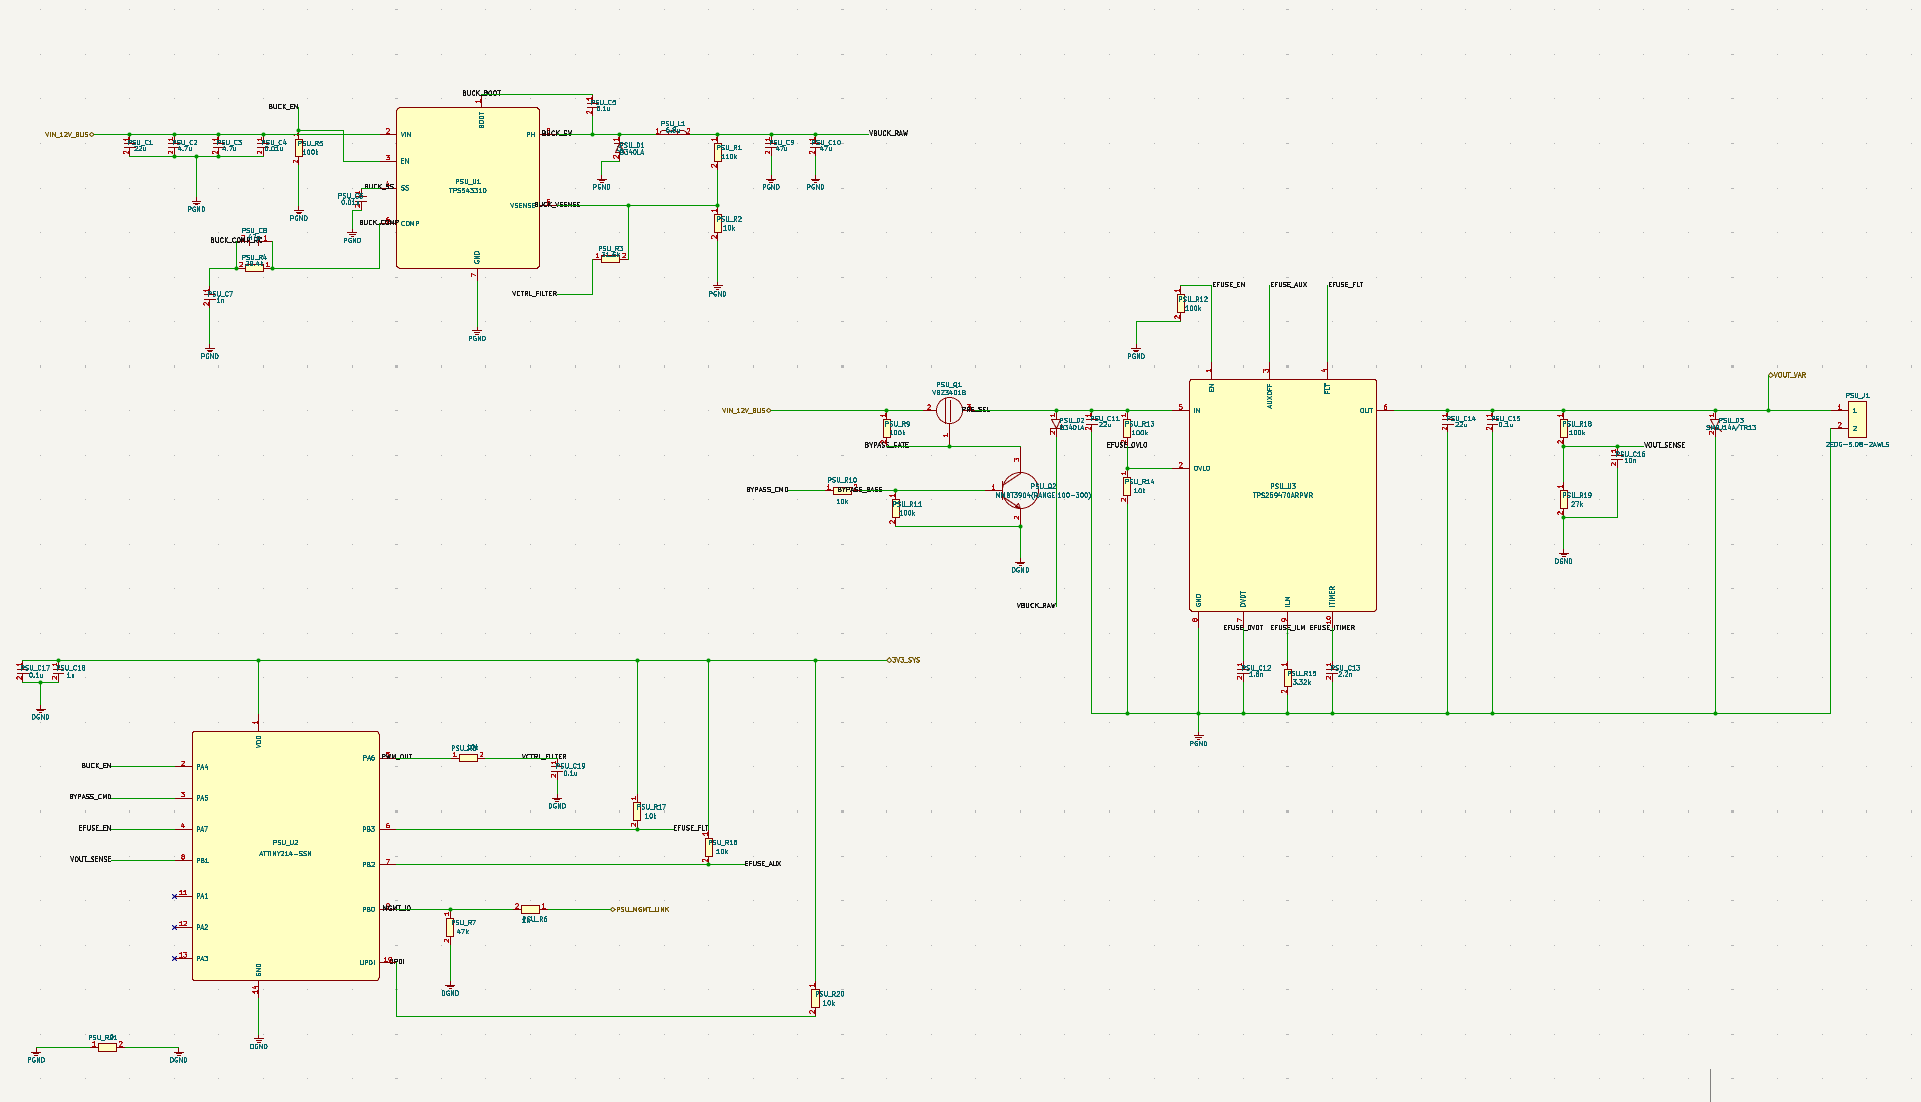Select resistor PSU_R21 between PGND and DGND
The width and height of the screenshot is (1921, 1102).
107,1046
